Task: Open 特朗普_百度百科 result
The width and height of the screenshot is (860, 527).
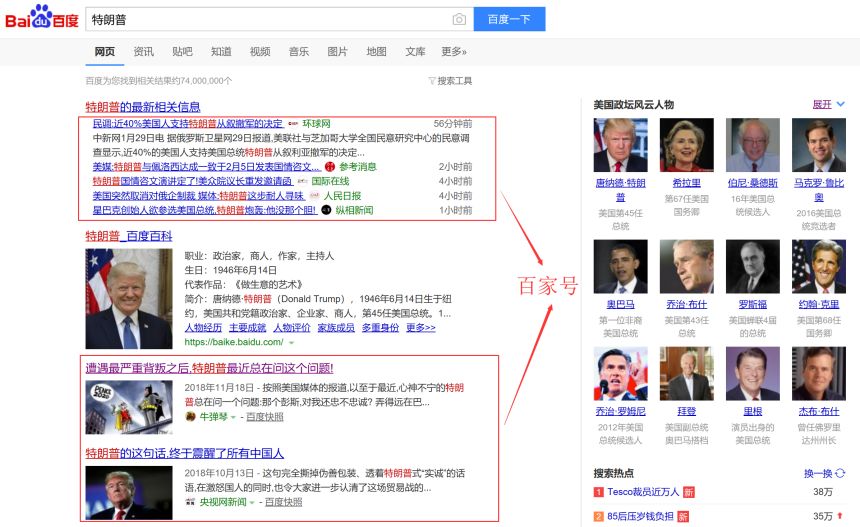Action: (x=128, y=236)
